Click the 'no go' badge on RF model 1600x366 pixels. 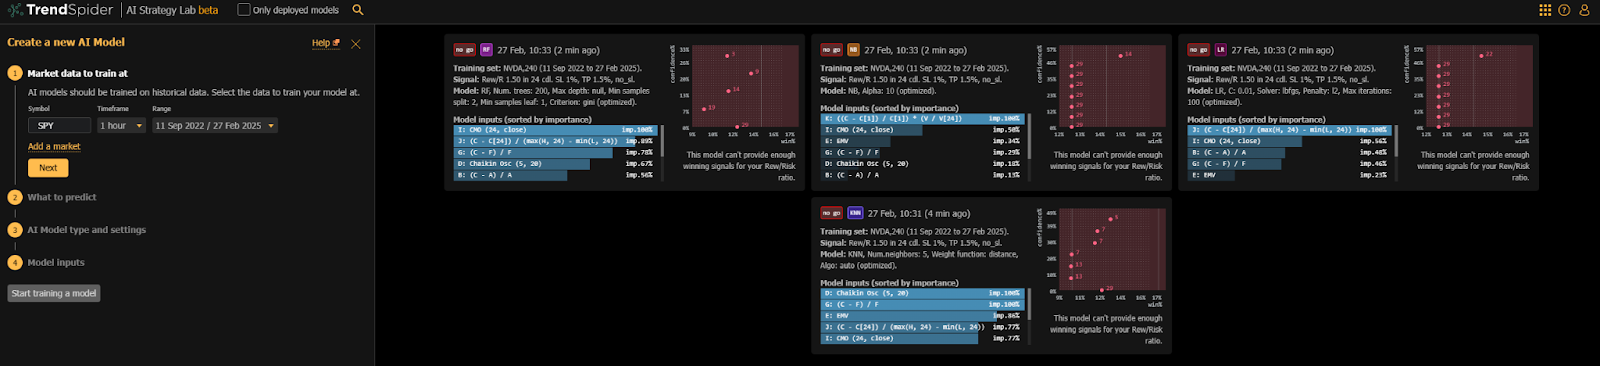465,50
